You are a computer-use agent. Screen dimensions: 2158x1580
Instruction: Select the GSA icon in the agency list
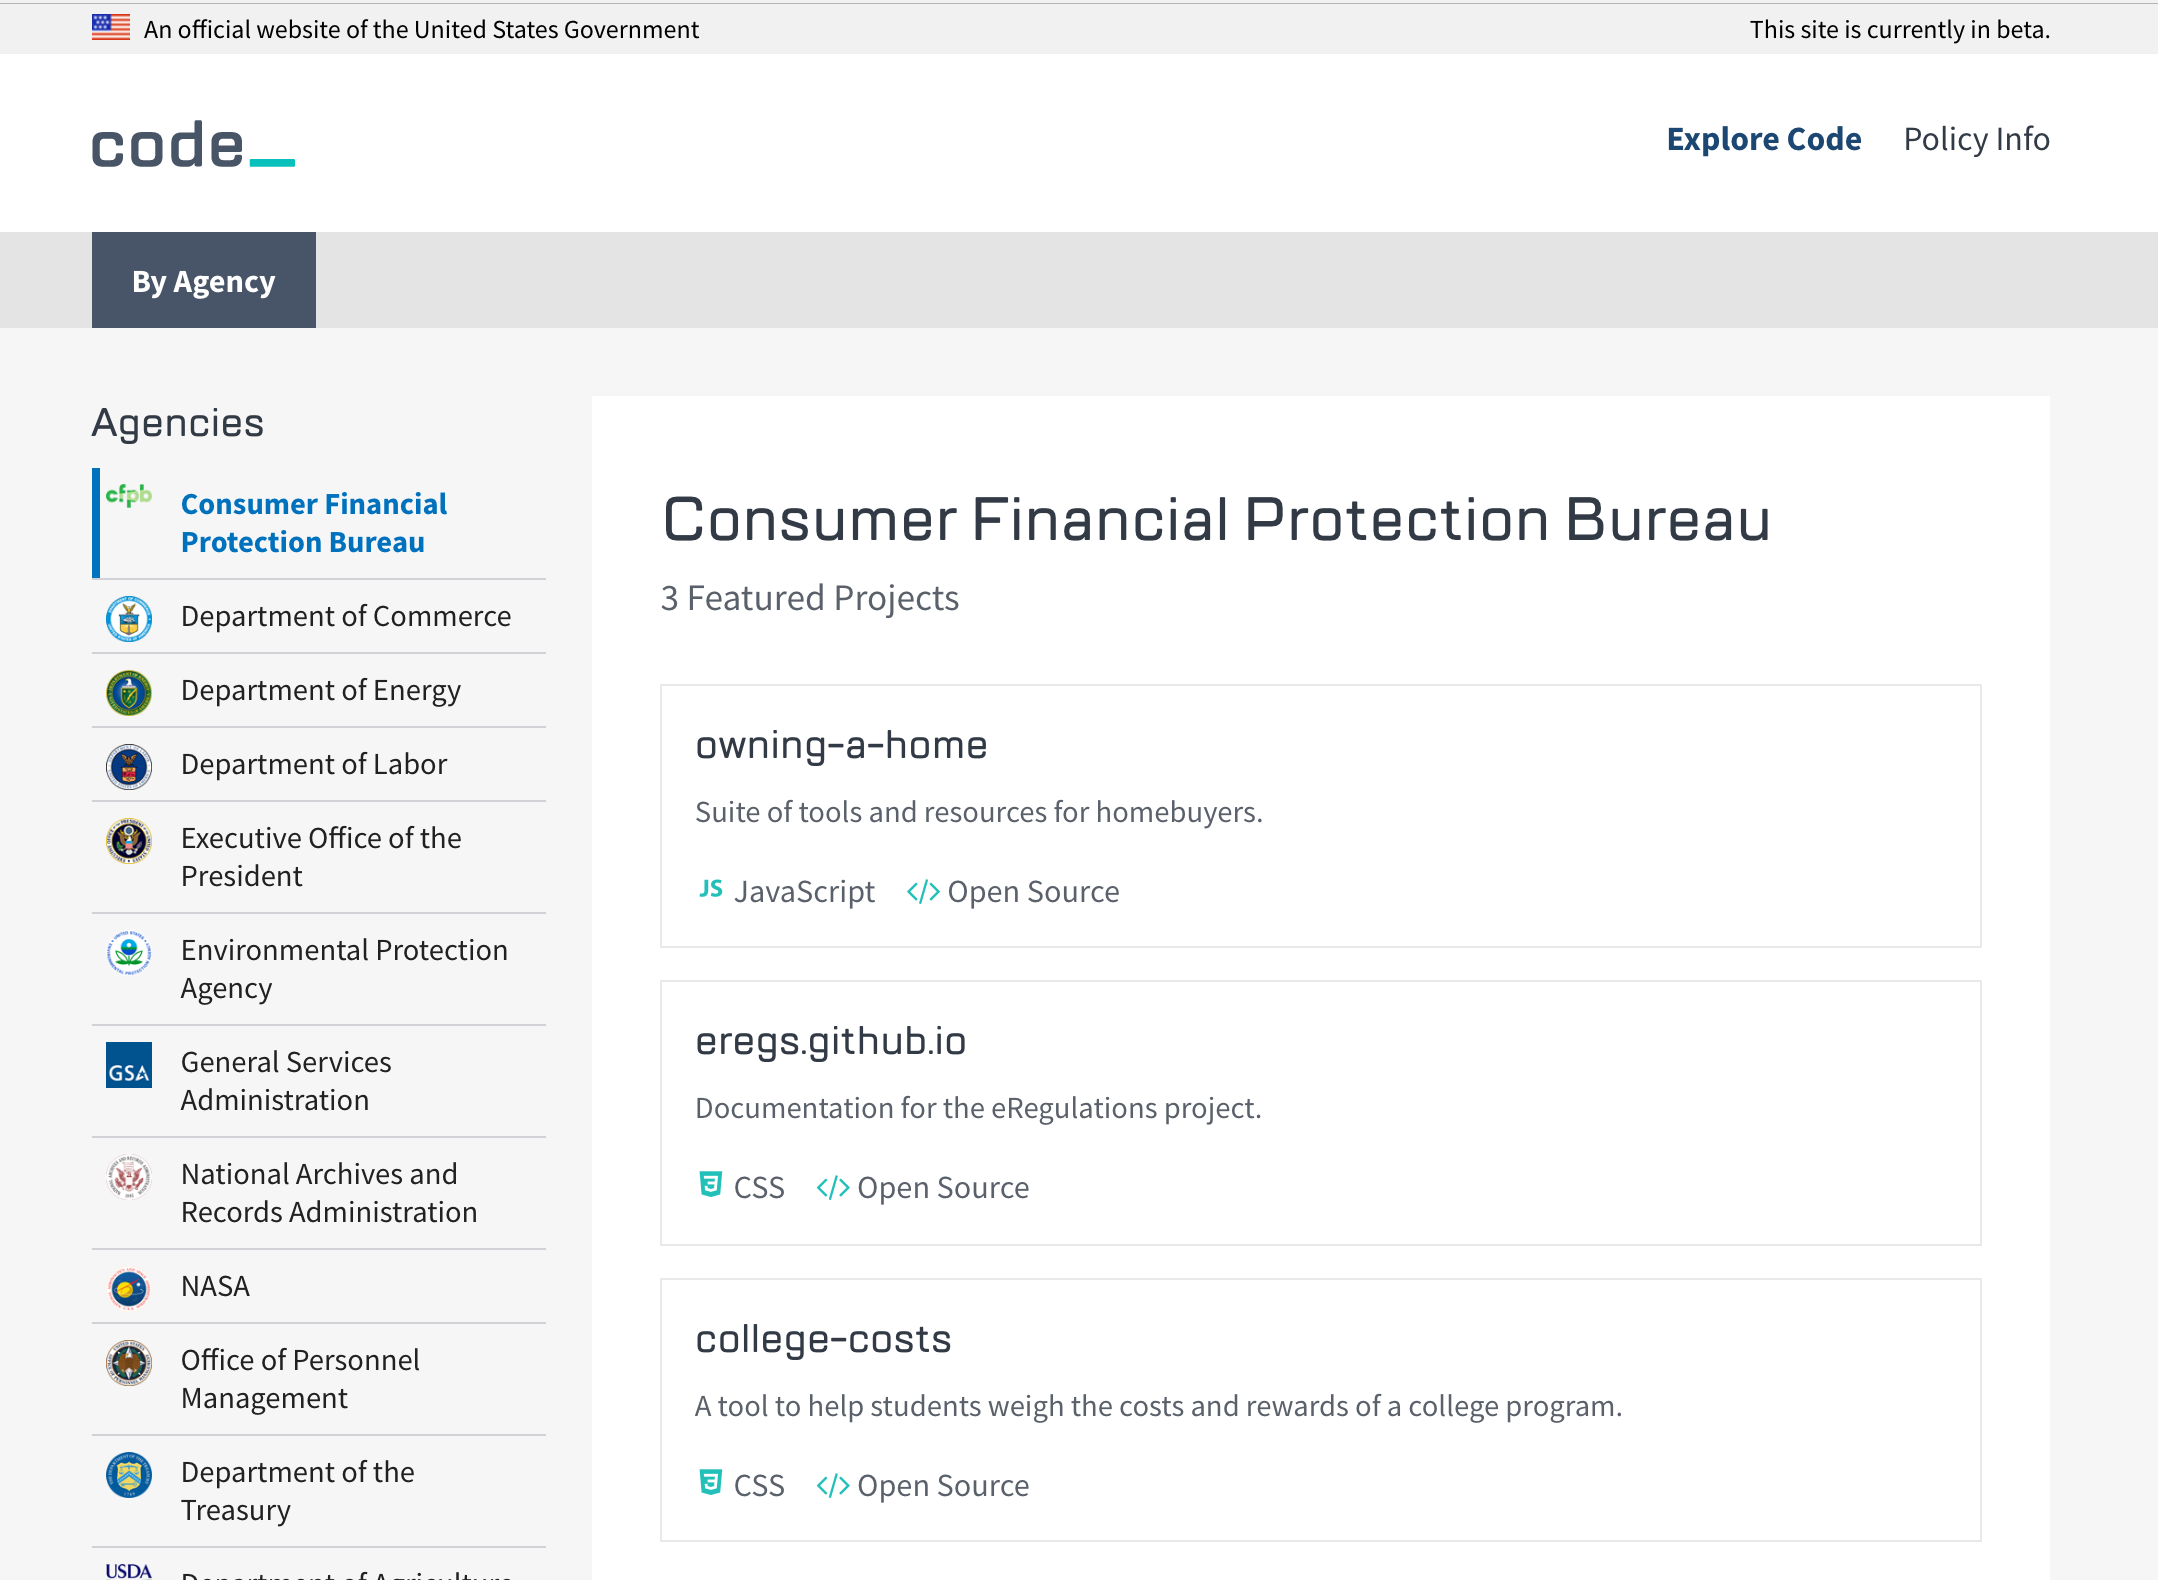(127, 1067)
